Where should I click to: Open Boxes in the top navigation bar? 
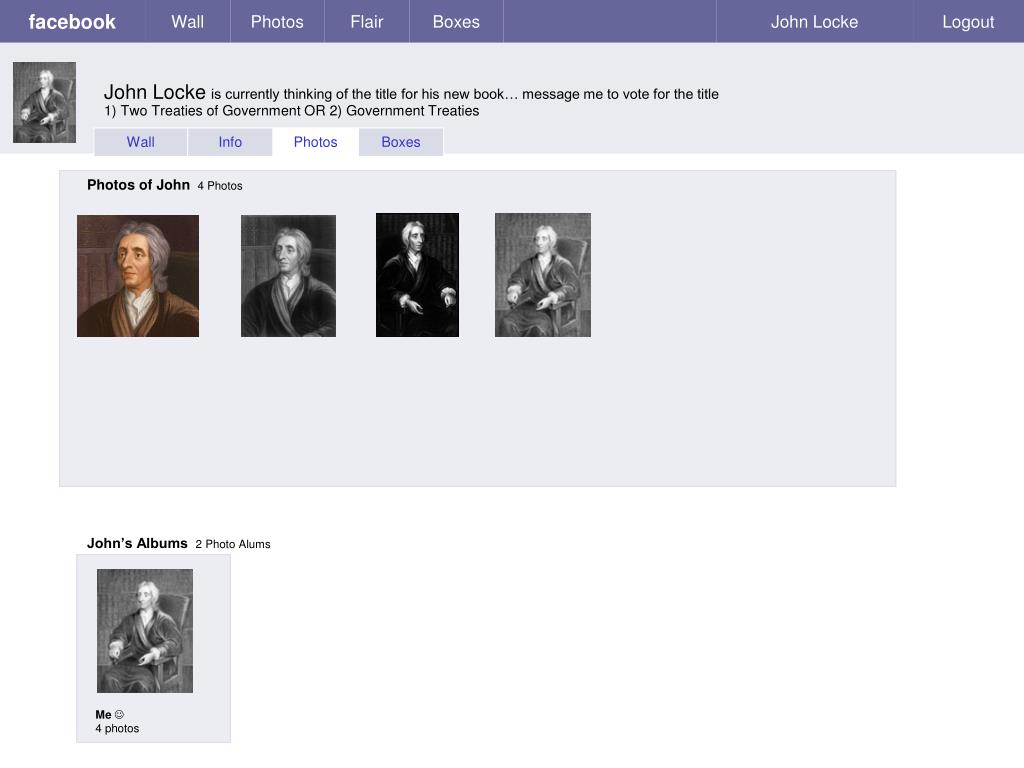(x=456, y=22)
